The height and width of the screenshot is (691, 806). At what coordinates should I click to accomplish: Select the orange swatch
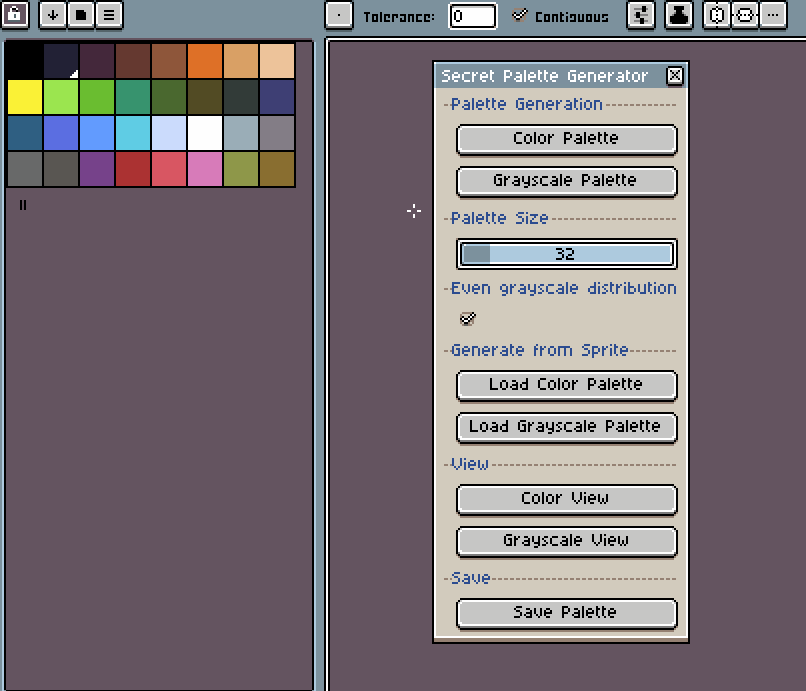[x=205, y=61]
